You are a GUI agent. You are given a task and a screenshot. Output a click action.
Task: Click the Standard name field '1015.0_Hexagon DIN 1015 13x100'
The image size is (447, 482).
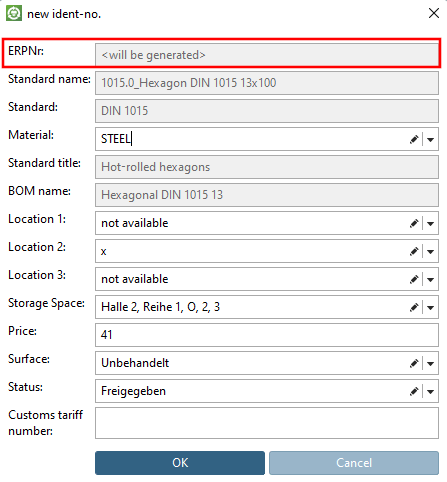(x=267, y=83)
